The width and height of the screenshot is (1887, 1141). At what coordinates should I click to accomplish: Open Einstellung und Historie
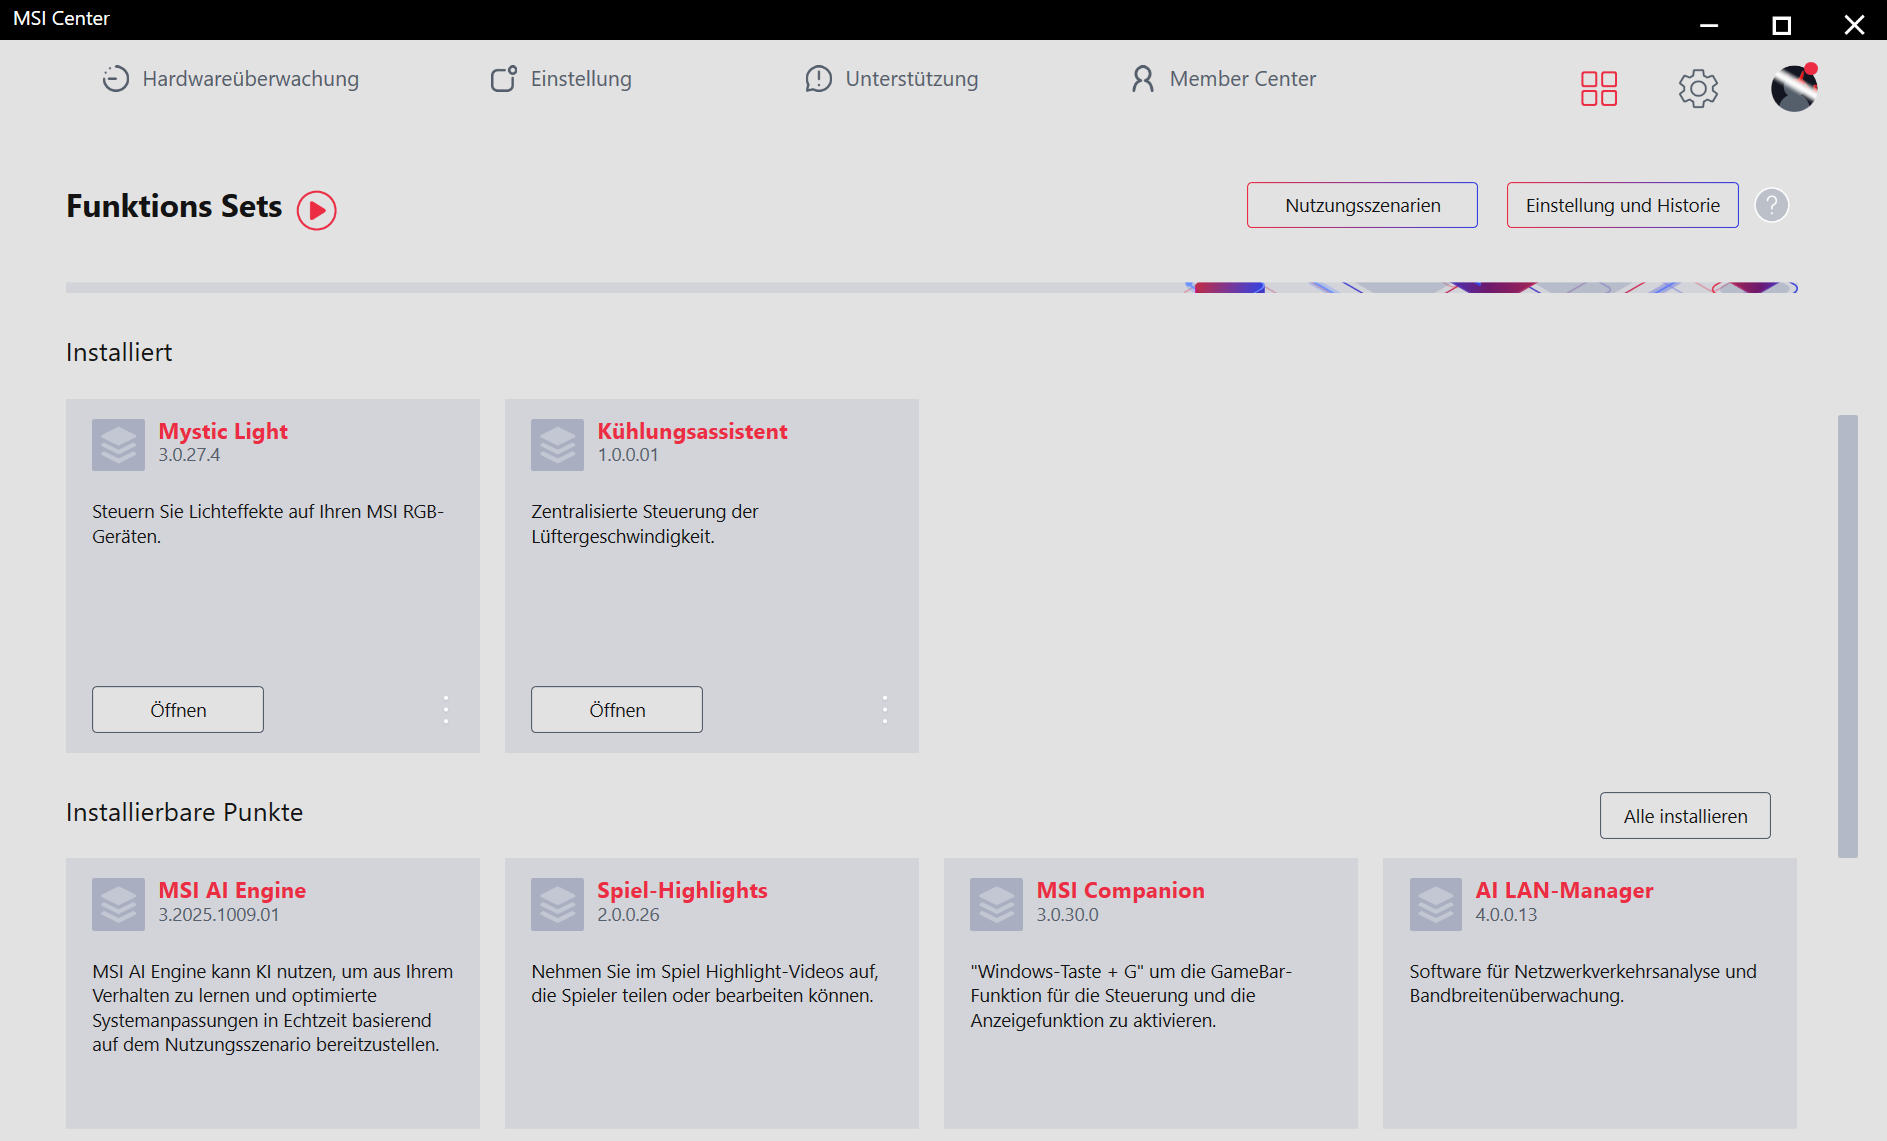(x=1622, y=205)
